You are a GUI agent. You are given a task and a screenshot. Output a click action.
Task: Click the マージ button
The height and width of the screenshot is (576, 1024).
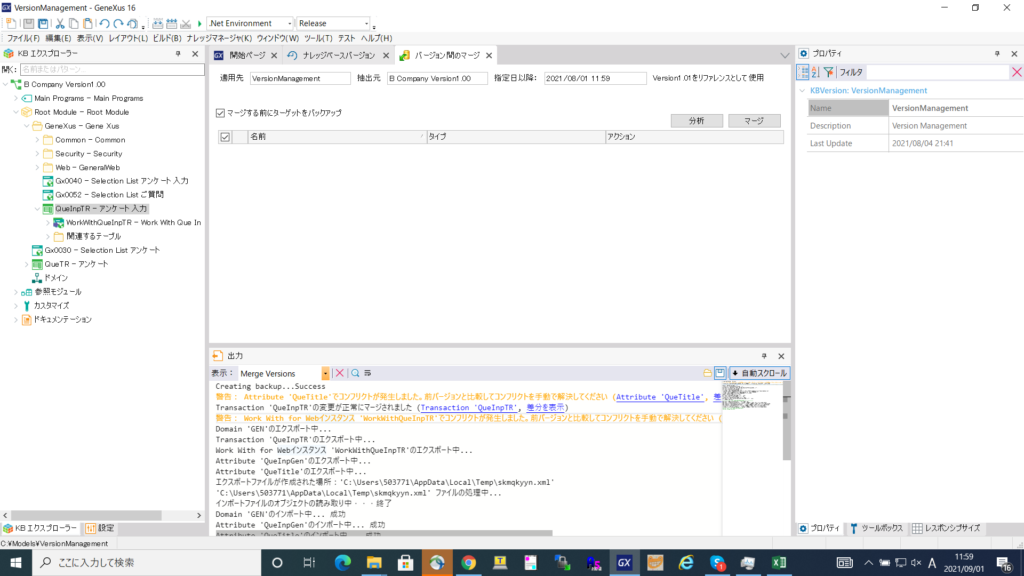coord(754,121)
